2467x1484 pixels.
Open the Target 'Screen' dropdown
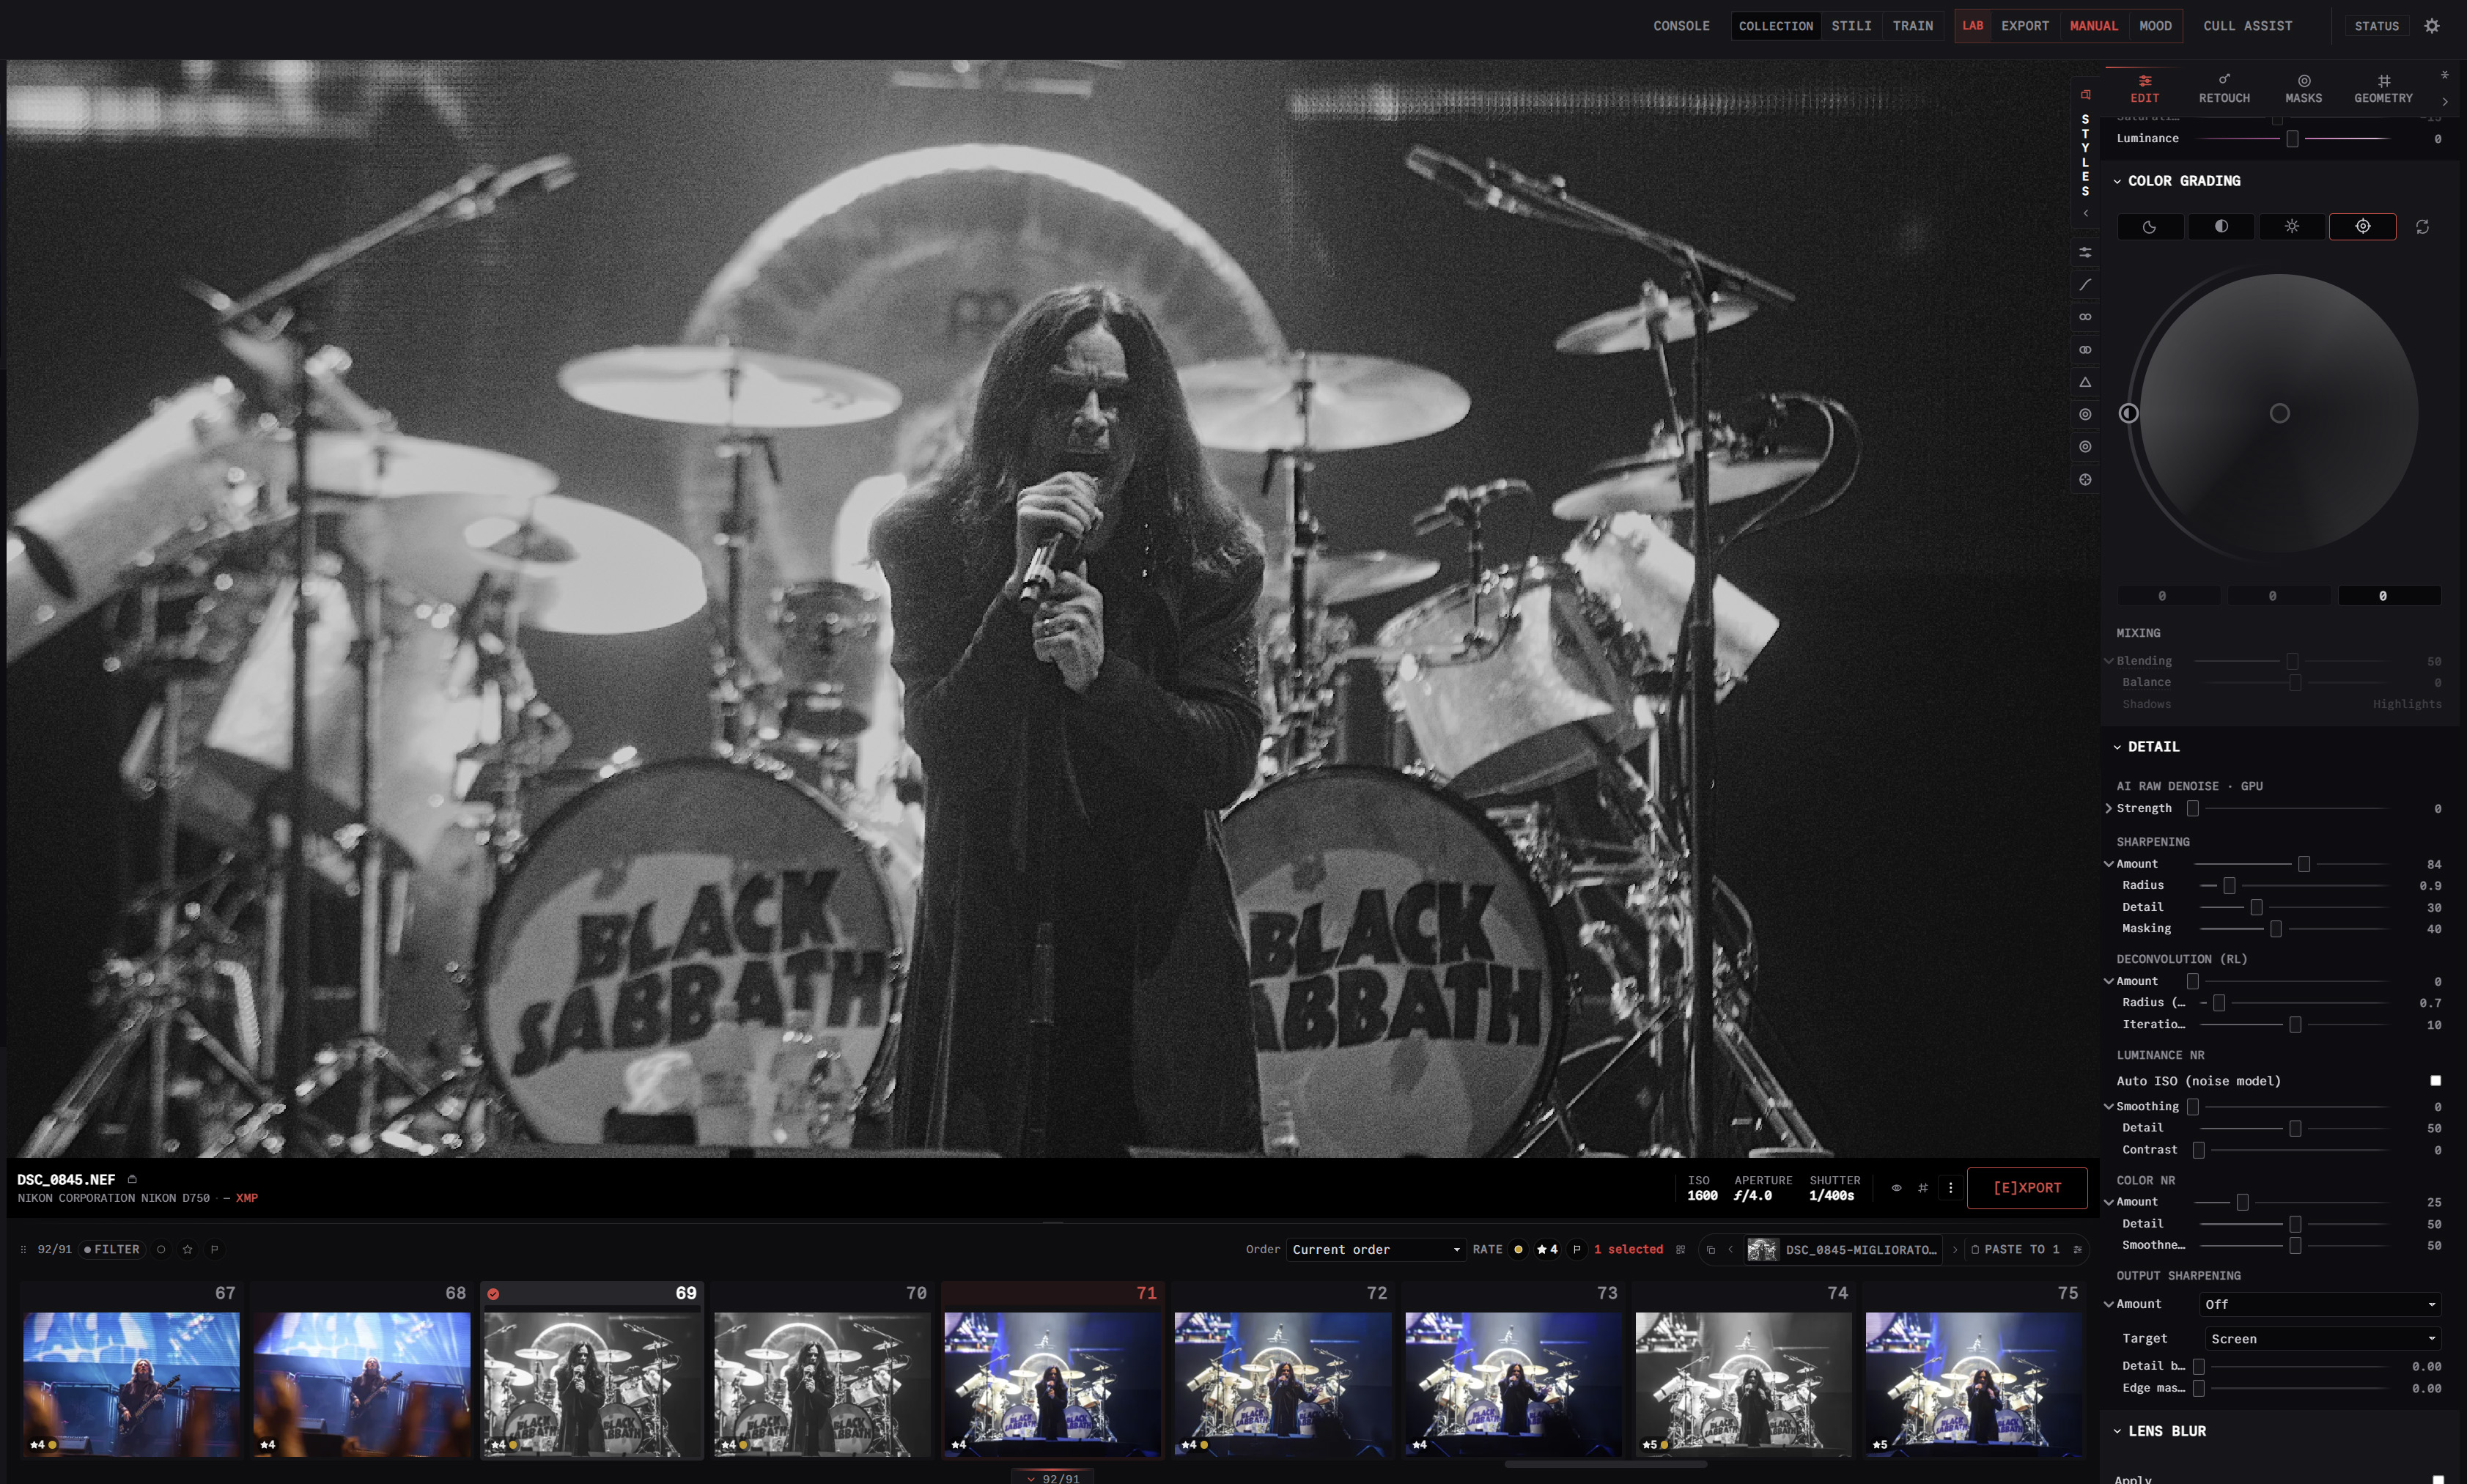tap(2323, 1339)
